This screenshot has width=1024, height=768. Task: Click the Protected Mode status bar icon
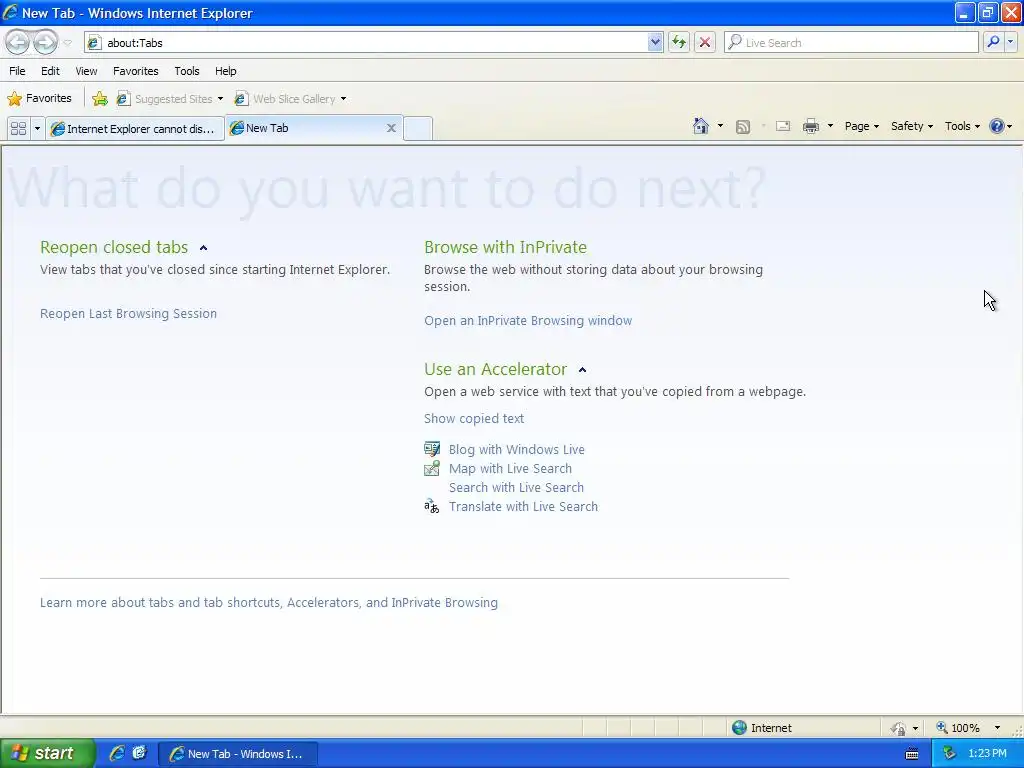[899, 728]
